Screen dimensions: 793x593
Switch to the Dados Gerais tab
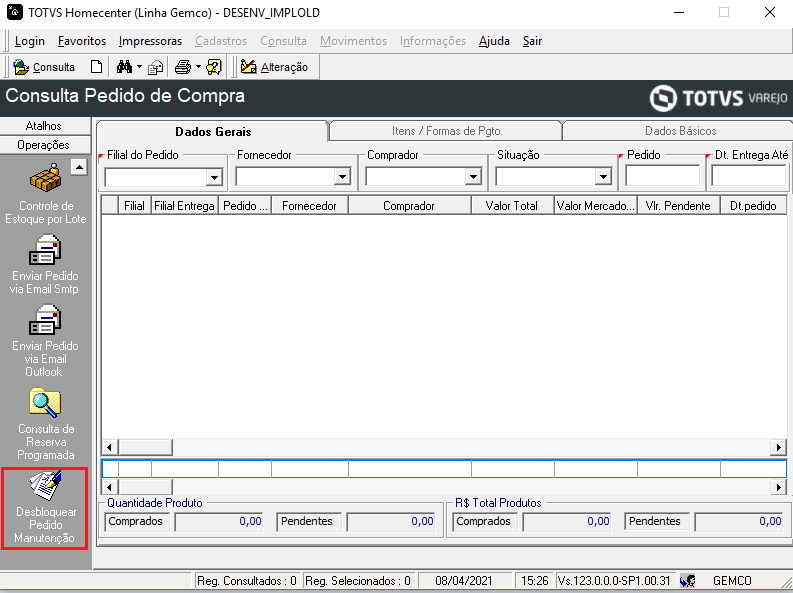click(213, 131)
